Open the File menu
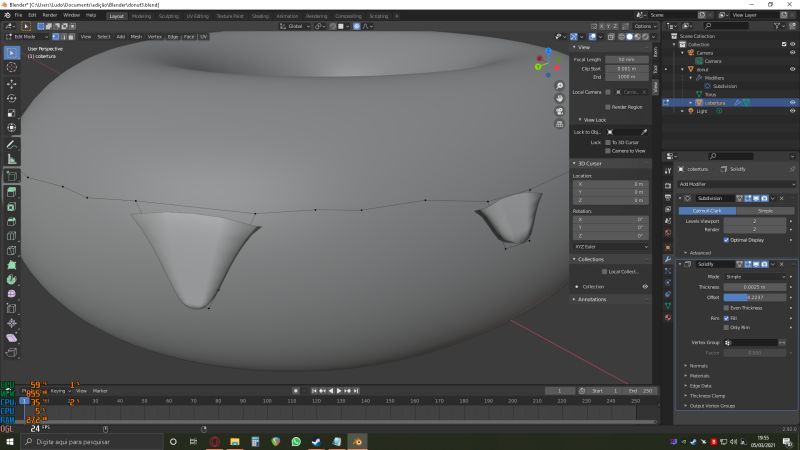The height and width of the screenshot is (450, 800). pos(18,15)
